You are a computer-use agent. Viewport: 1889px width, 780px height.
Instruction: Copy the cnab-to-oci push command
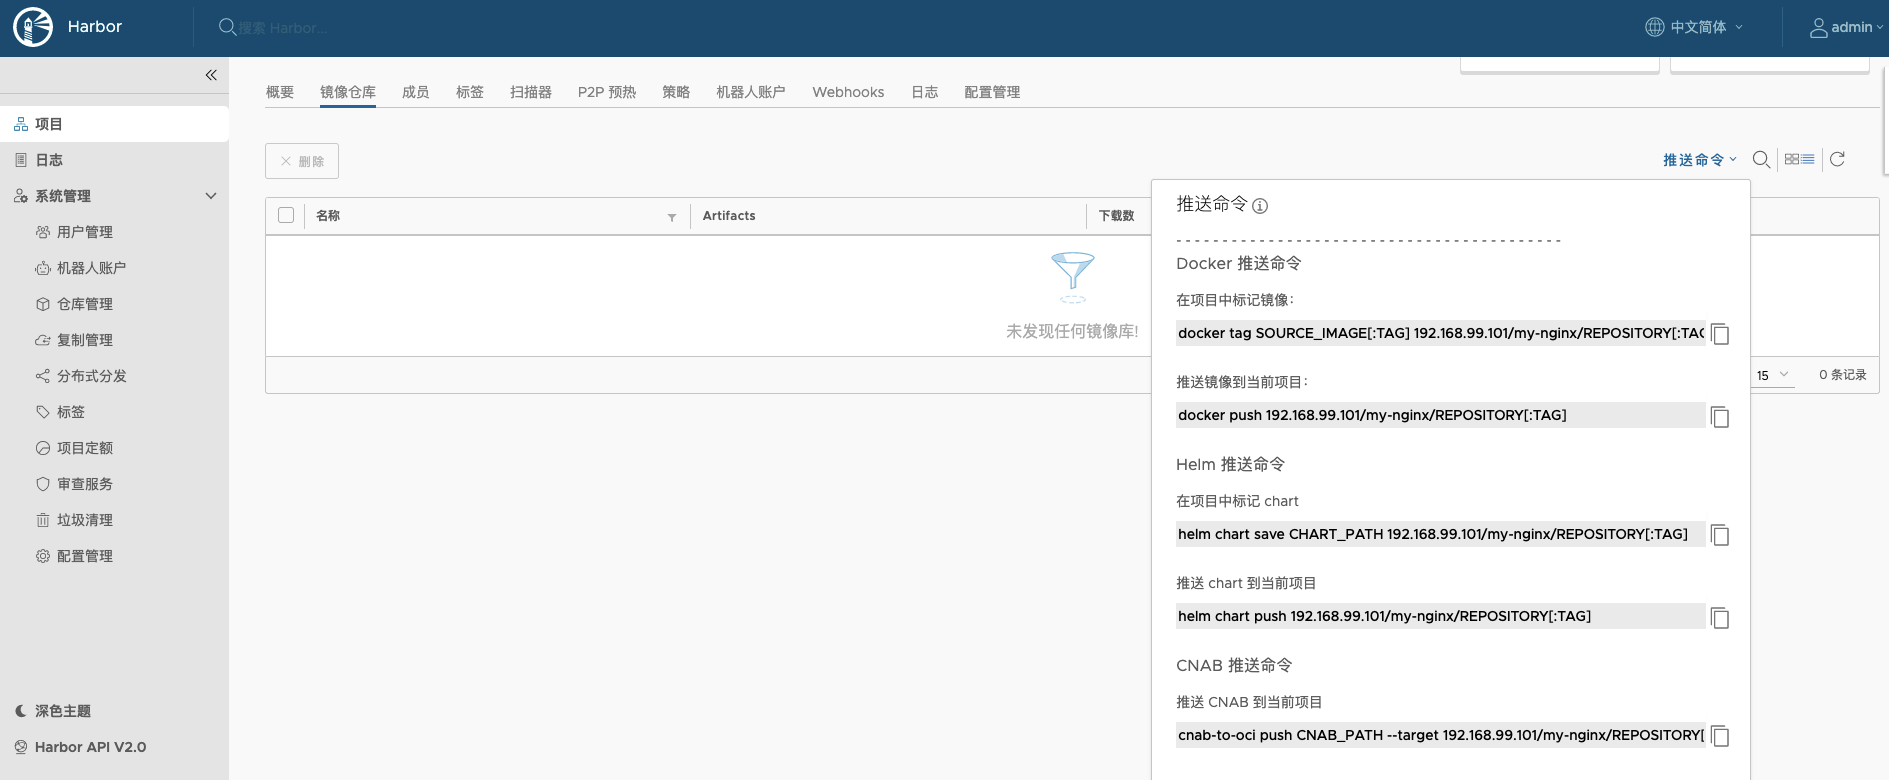[x=1720, y=736]
